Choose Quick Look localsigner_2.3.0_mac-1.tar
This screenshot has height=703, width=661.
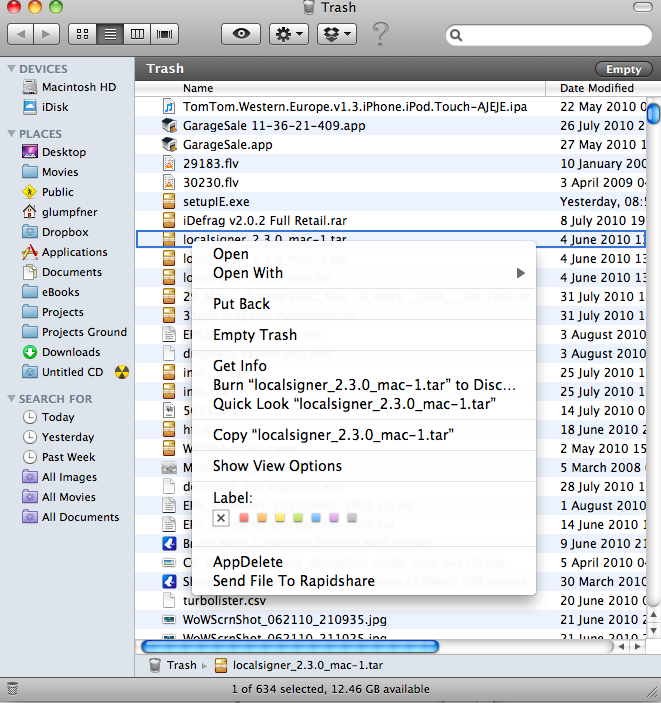tap(364, 404)
